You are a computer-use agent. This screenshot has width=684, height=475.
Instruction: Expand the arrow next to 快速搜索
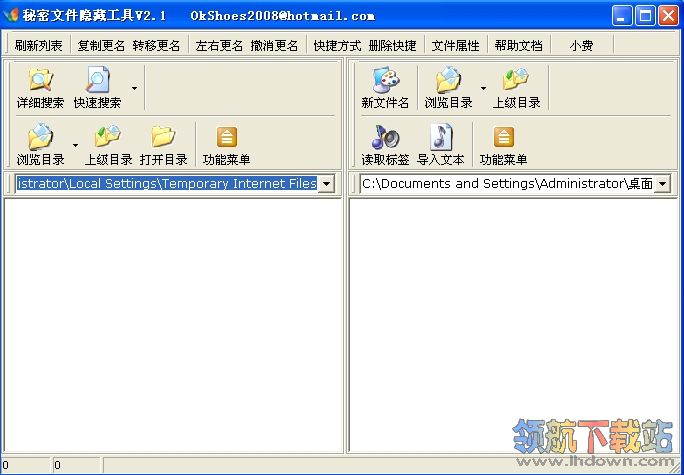tap(134, 88)
